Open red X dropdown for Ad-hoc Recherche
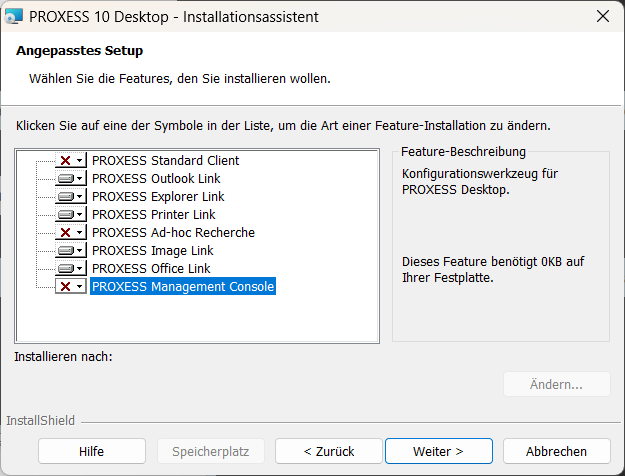The height and width of the screenshot is (476, 625). tap(70, 232)
